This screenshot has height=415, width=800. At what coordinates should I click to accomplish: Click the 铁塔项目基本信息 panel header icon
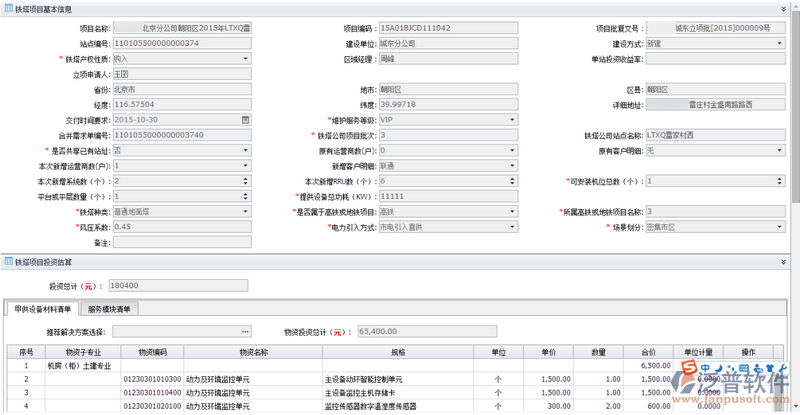click(7, 9)
